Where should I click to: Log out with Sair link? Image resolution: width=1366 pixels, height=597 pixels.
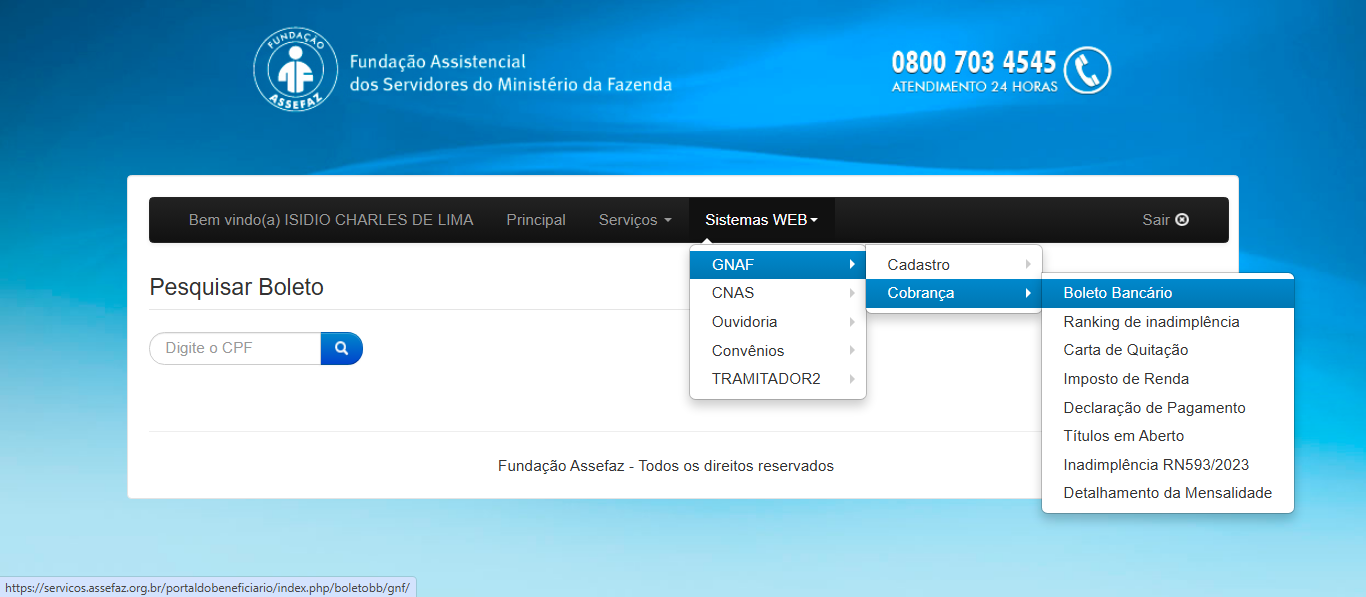(1166, 220)
